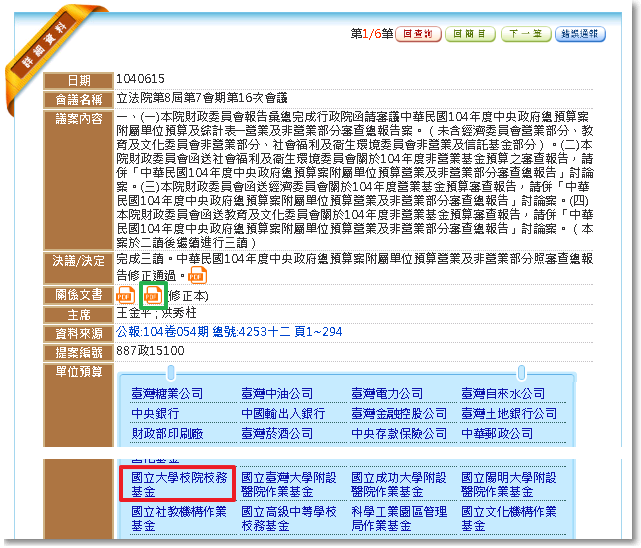Open the 中央銀行 budget link
Viewport: 641px width, 548px height.
click(x=155, y=414)
